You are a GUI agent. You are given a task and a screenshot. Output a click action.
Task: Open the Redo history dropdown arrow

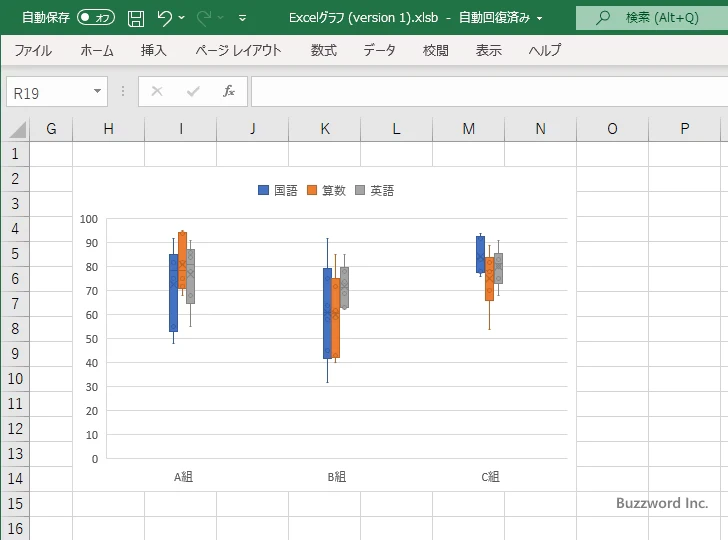click(x=221, y=18)
